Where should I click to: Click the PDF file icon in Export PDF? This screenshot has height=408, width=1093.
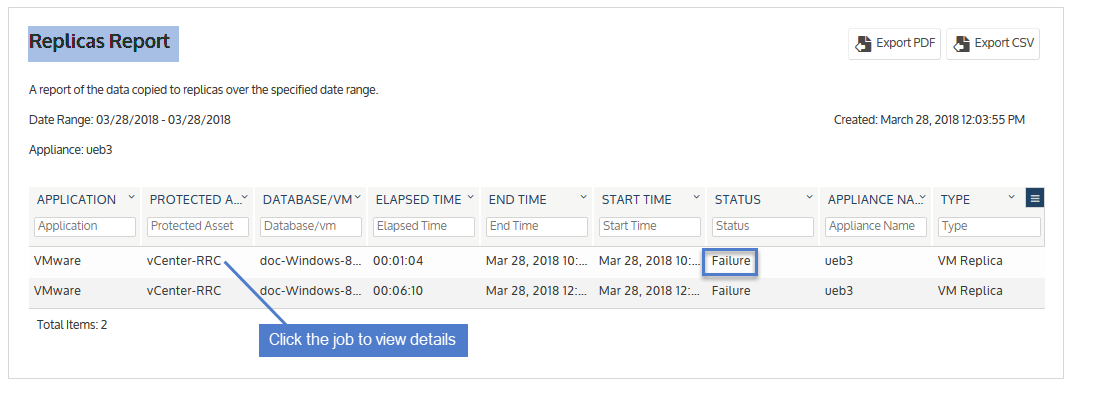click(x=863, y=44)
